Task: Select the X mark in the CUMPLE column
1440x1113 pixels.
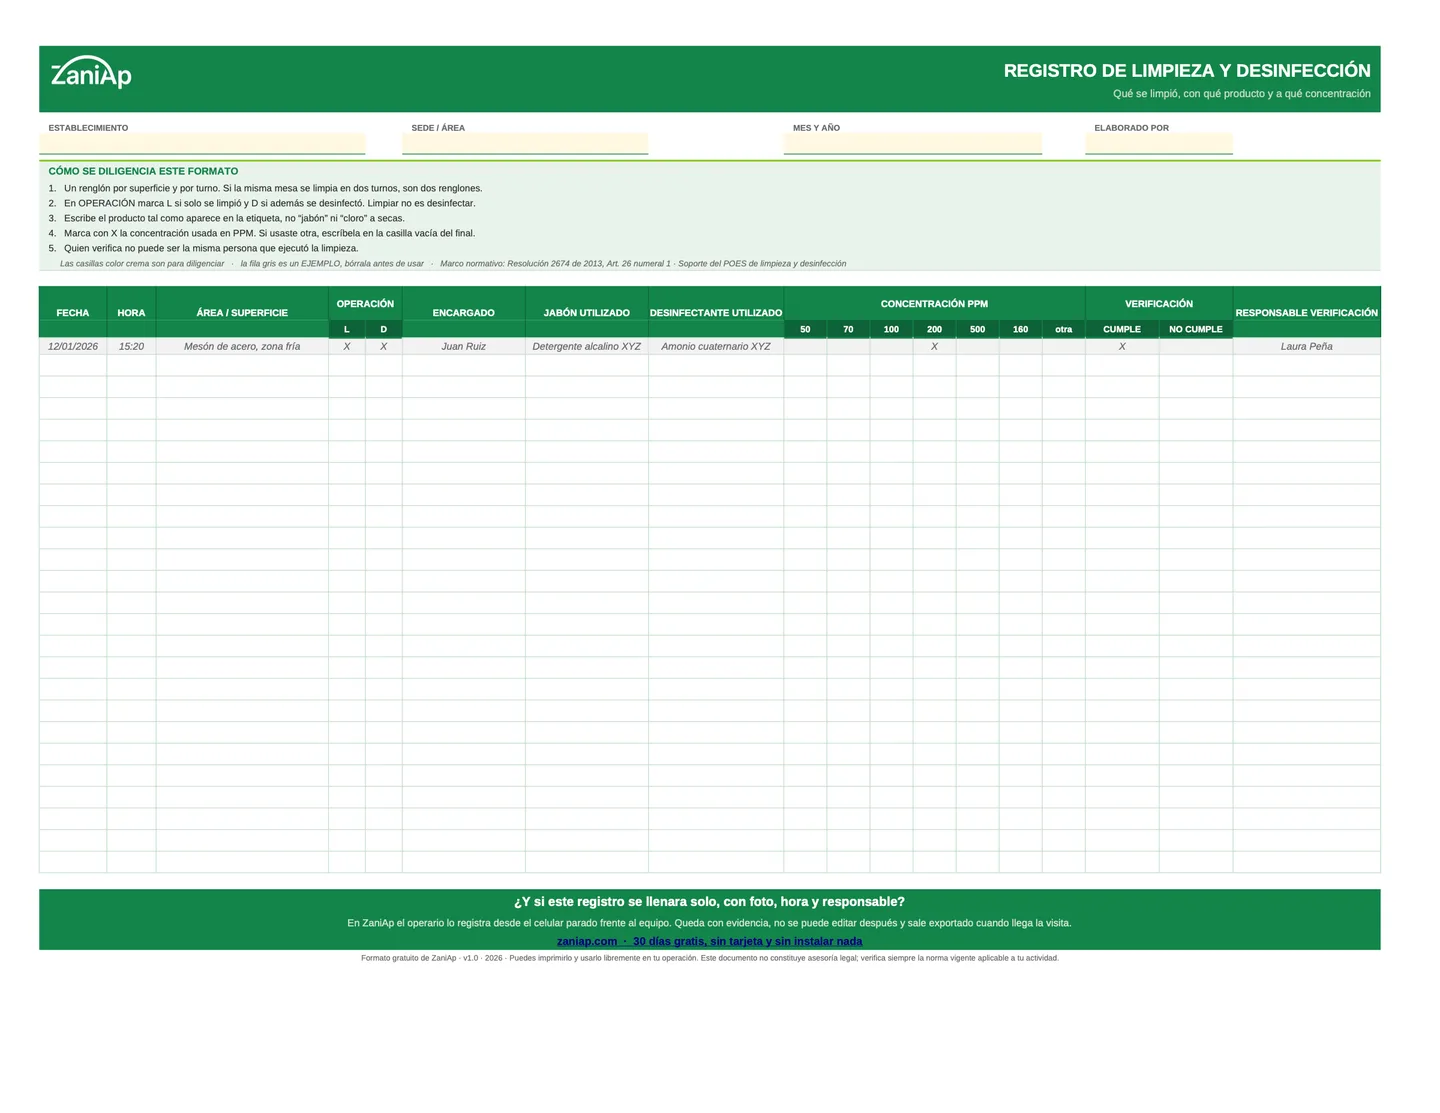Action: pyautogui.click(x=1122, y=346)
